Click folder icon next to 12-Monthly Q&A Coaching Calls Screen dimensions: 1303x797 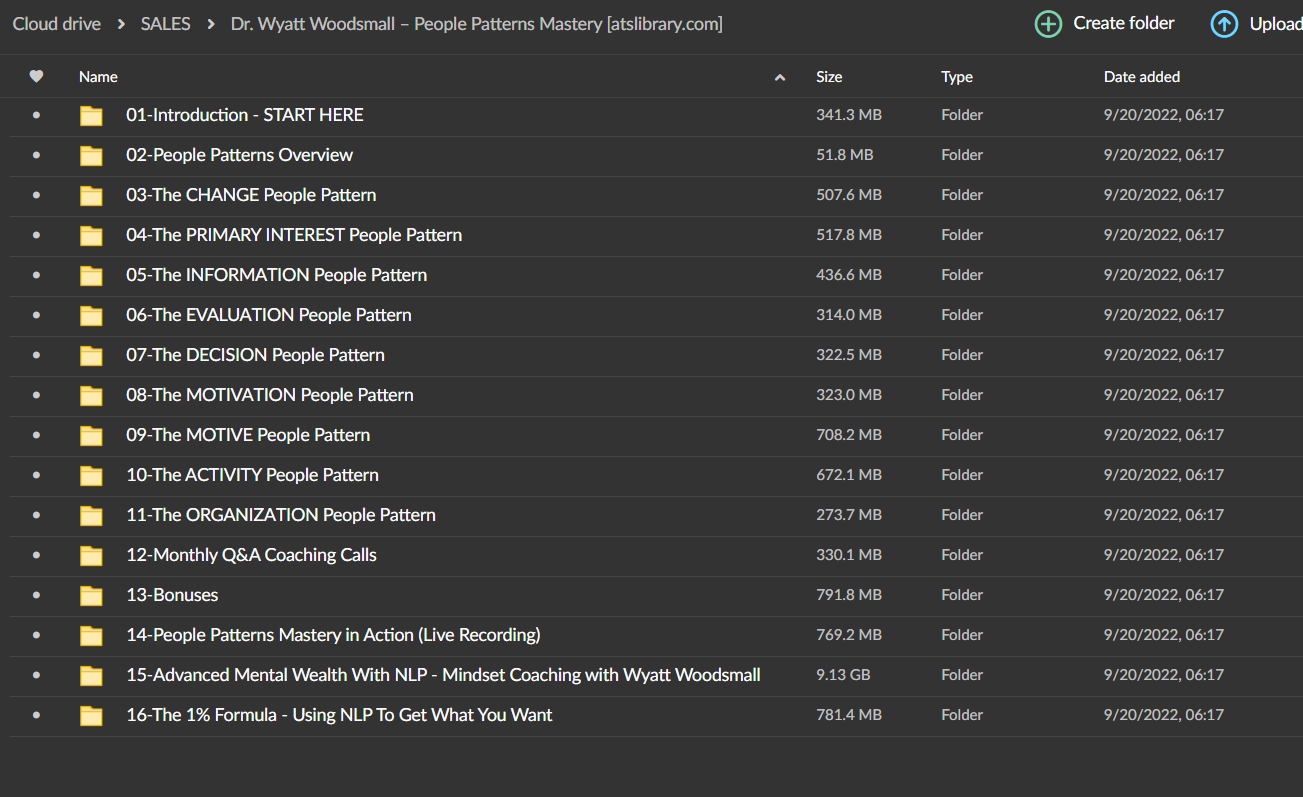click(91, 556)
